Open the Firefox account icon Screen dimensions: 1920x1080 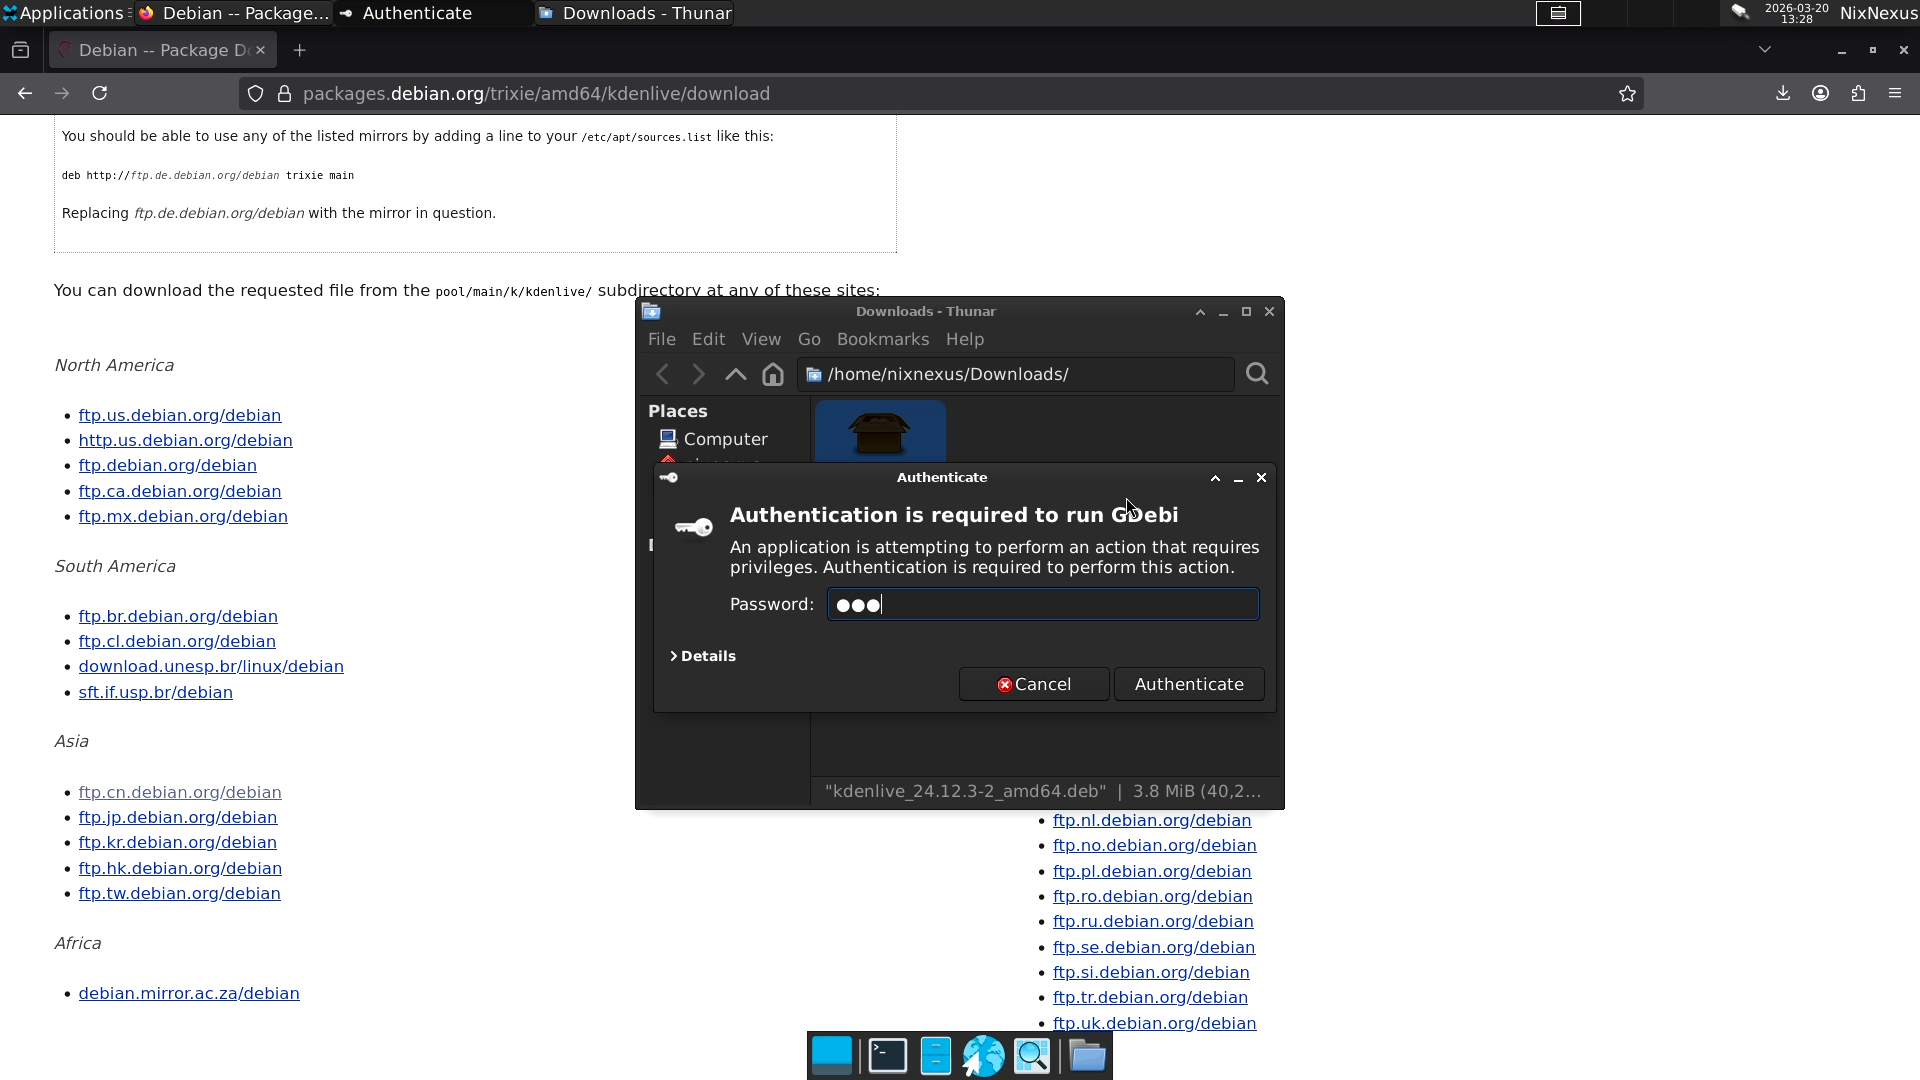point(1821,93)
